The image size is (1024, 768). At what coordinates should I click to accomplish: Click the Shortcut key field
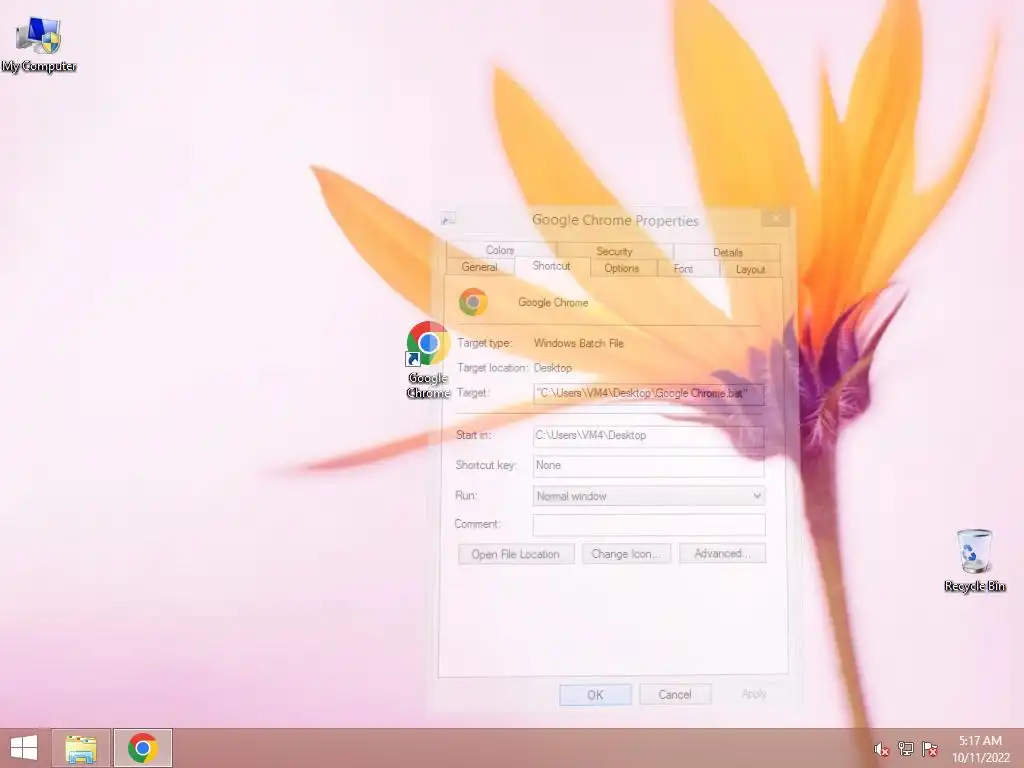[x=648, y=466]
